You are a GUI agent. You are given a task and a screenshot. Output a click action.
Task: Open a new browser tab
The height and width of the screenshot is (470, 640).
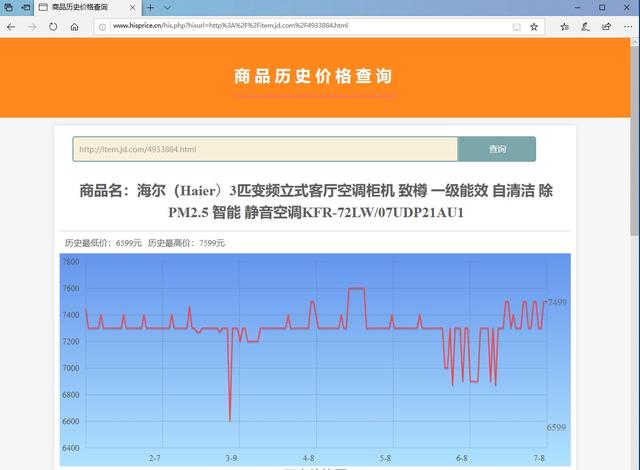(x=150, y=7)
